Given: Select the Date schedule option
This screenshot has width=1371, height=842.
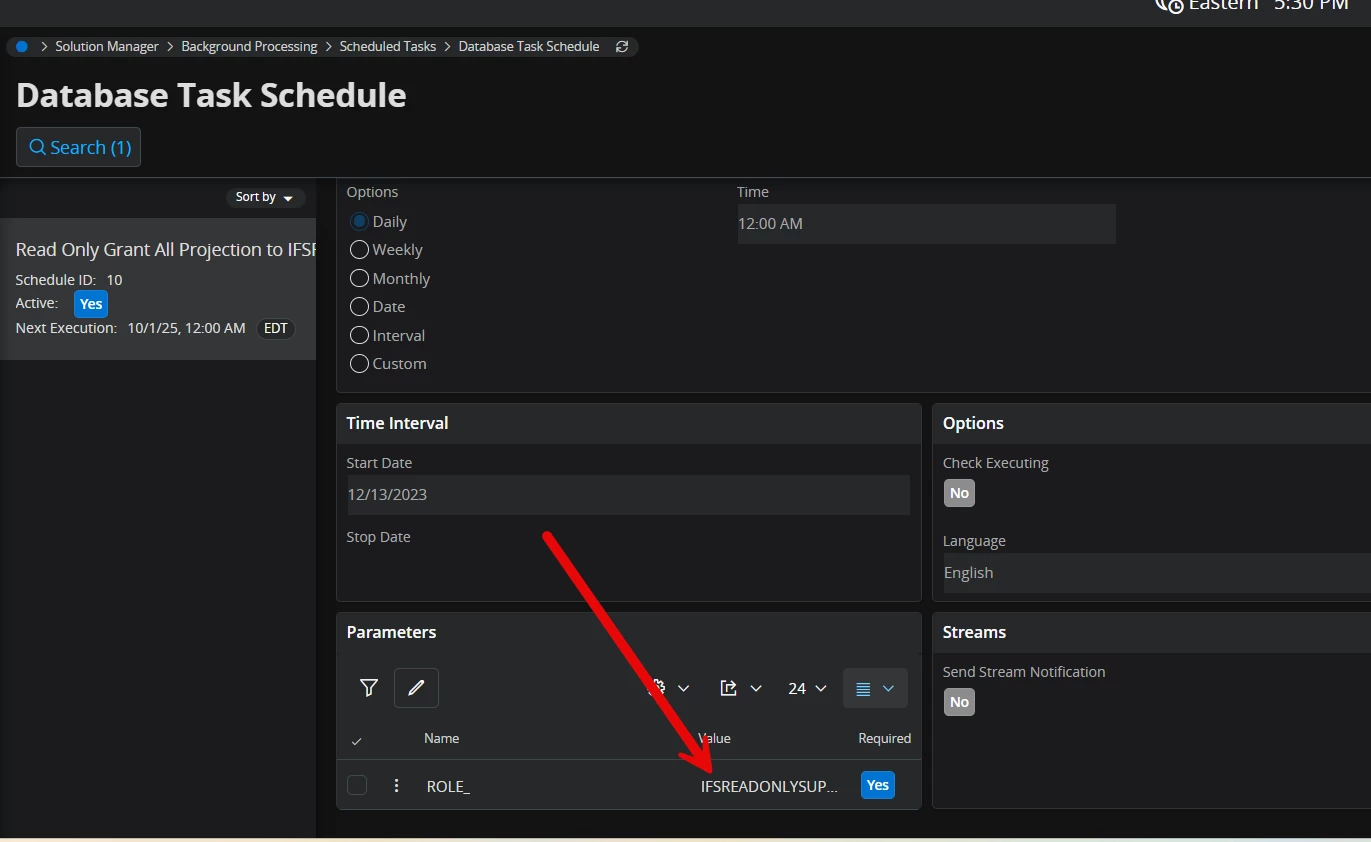Looking at the screenshot, I should [x=359, y=307].
